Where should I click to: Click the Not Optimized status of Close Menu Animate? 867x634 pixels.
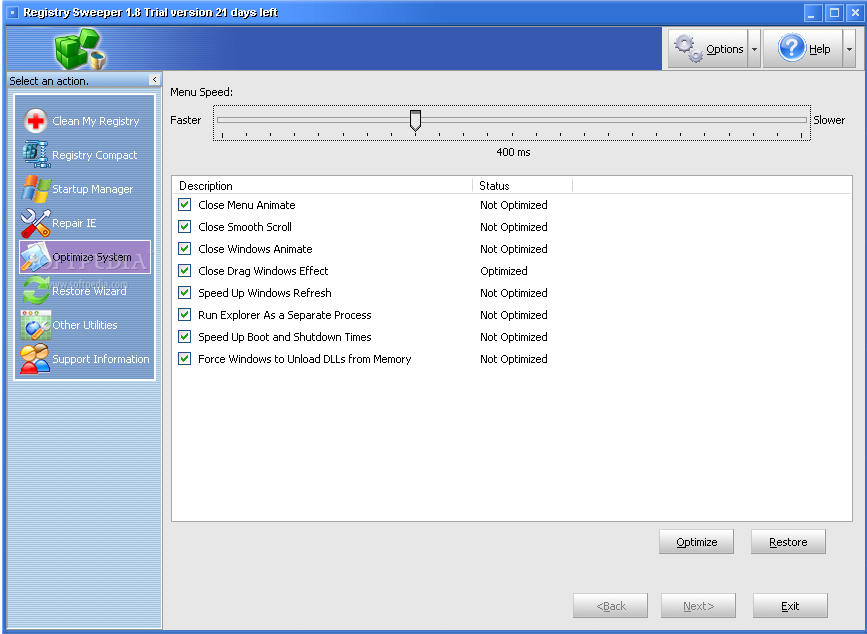click(514, 205)
